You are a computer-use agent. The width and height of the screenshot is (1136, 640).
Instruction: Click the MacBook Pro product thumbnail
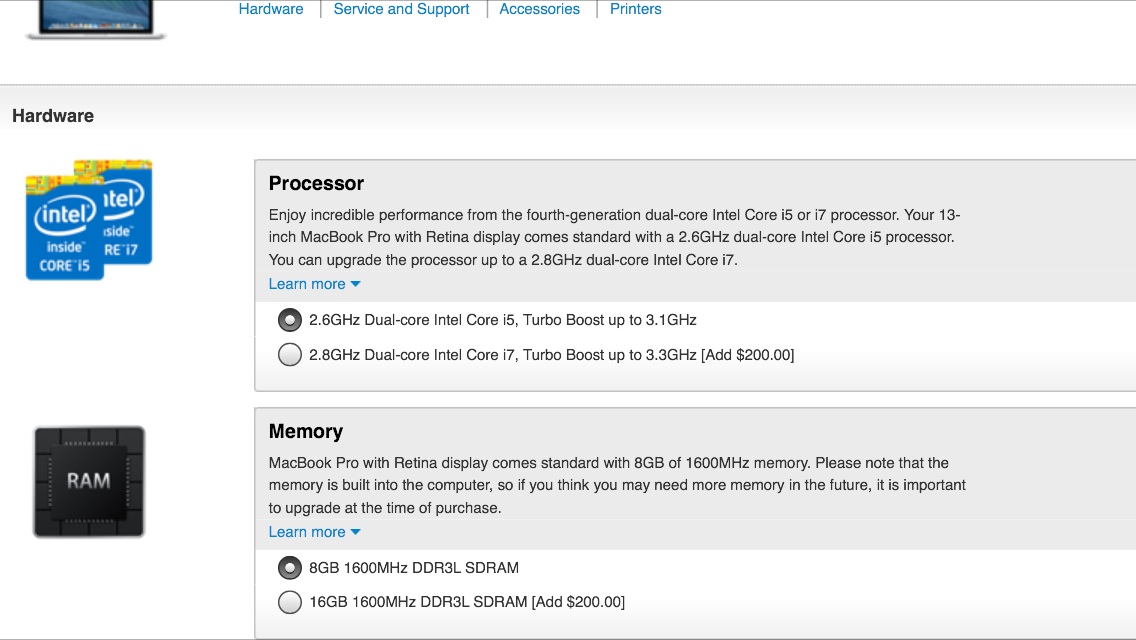click(x=96, y=18)
